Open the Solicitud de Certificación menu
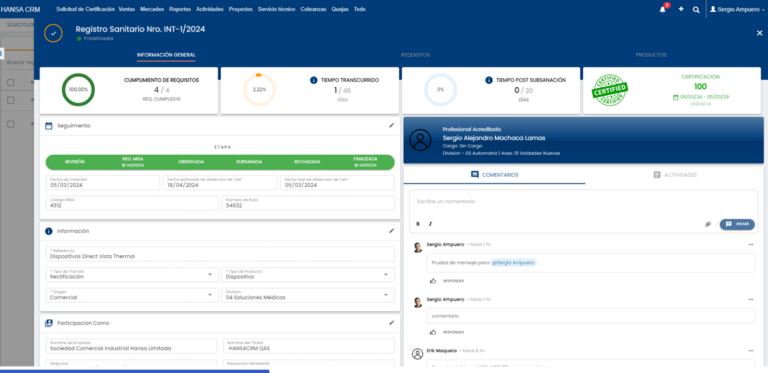Viewport: 768px width, 373px height. 86,9
